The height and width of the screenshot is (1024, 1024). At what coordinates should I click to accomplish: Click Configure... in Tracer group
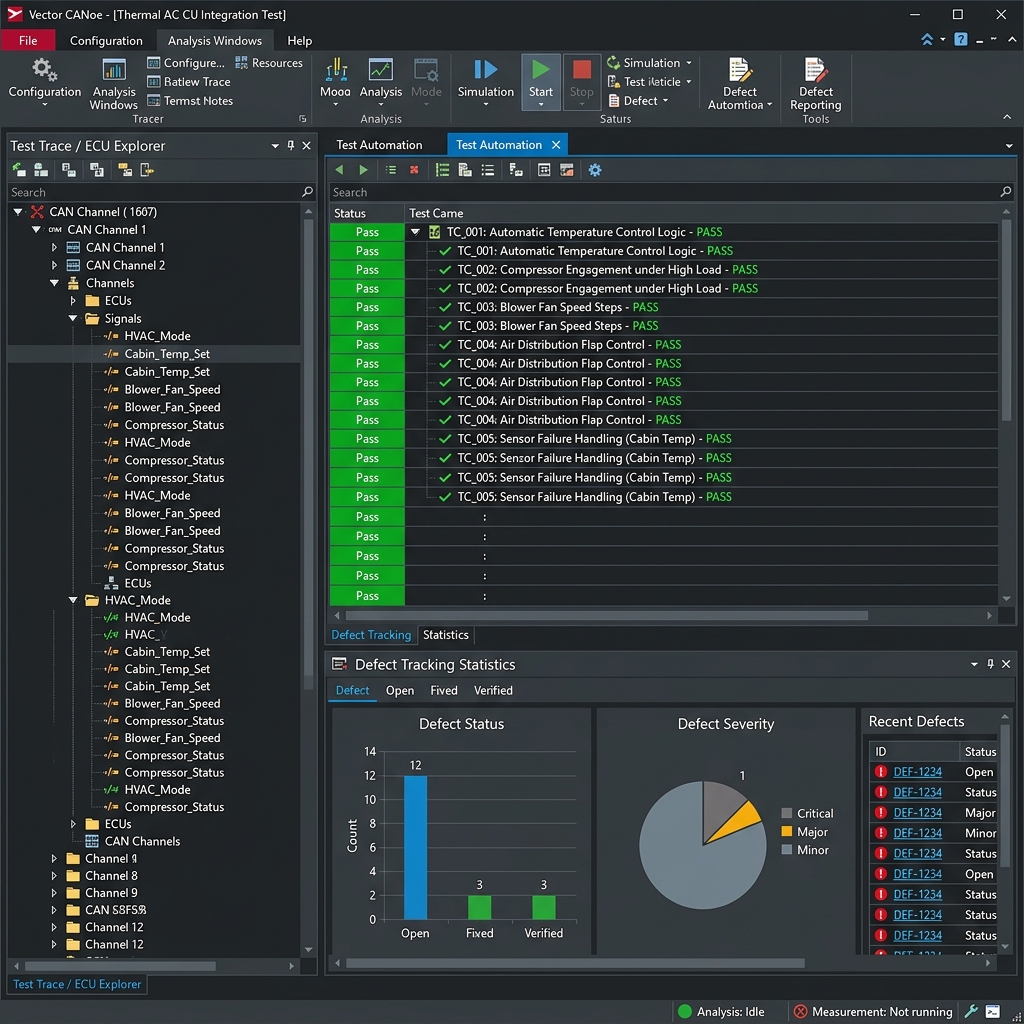pos(185,63)
